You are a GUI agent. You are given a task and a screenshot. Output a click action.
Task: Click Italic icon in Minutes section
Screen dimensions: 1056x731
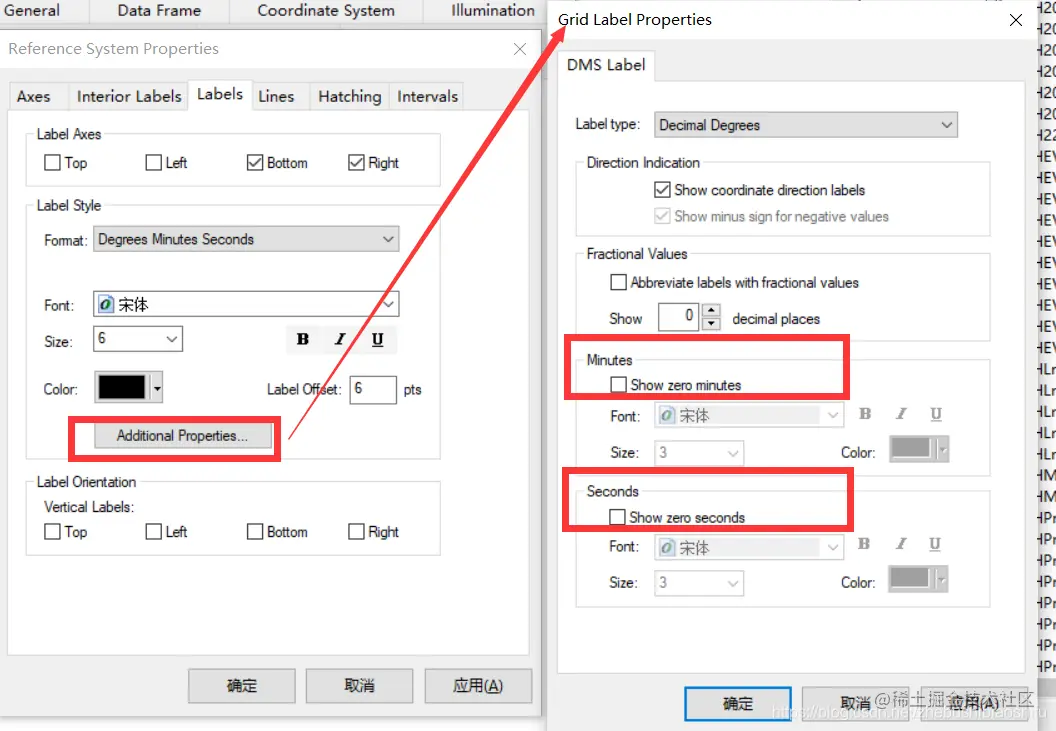click(901, 414)
